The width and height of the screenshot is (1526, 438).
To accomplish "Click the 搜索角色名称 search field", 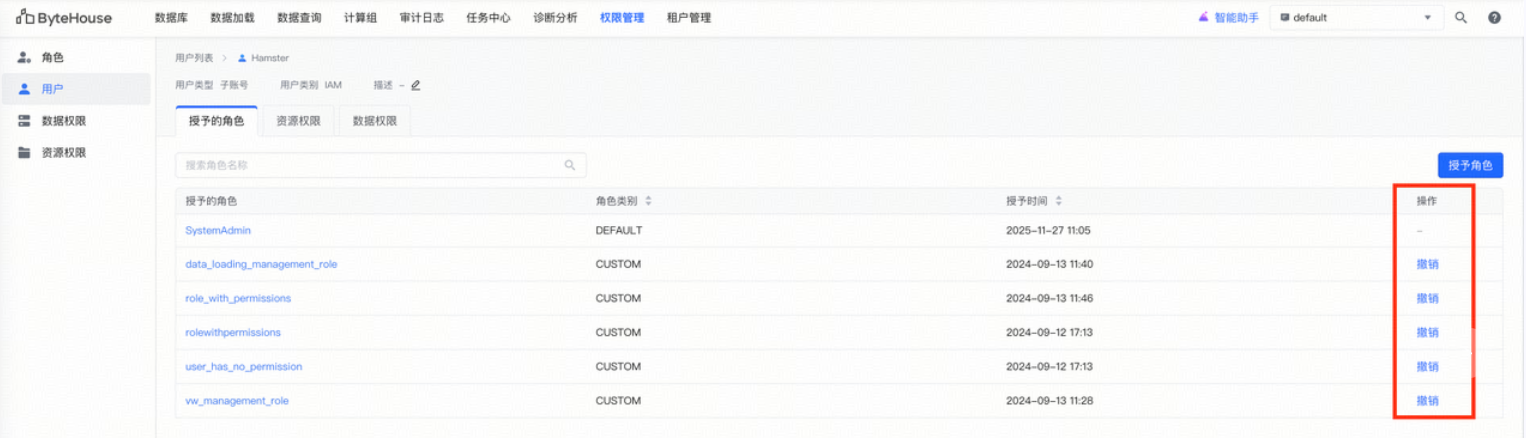I will pyautogui.click(x=380, y=165).
